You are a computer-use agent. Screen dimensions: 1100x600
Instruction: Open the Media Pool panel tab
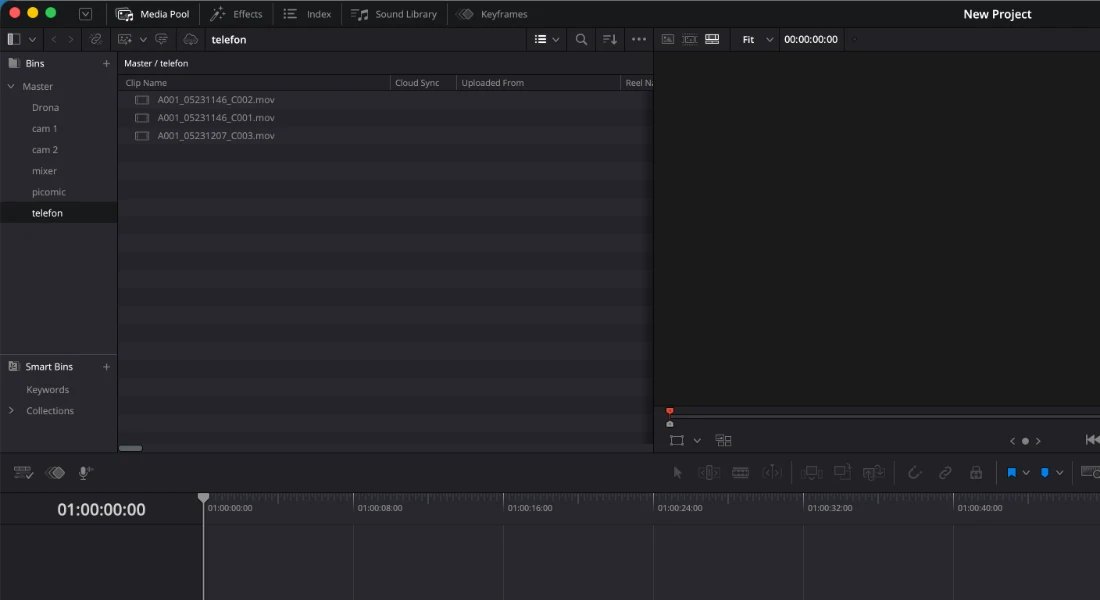pos(152,14)
